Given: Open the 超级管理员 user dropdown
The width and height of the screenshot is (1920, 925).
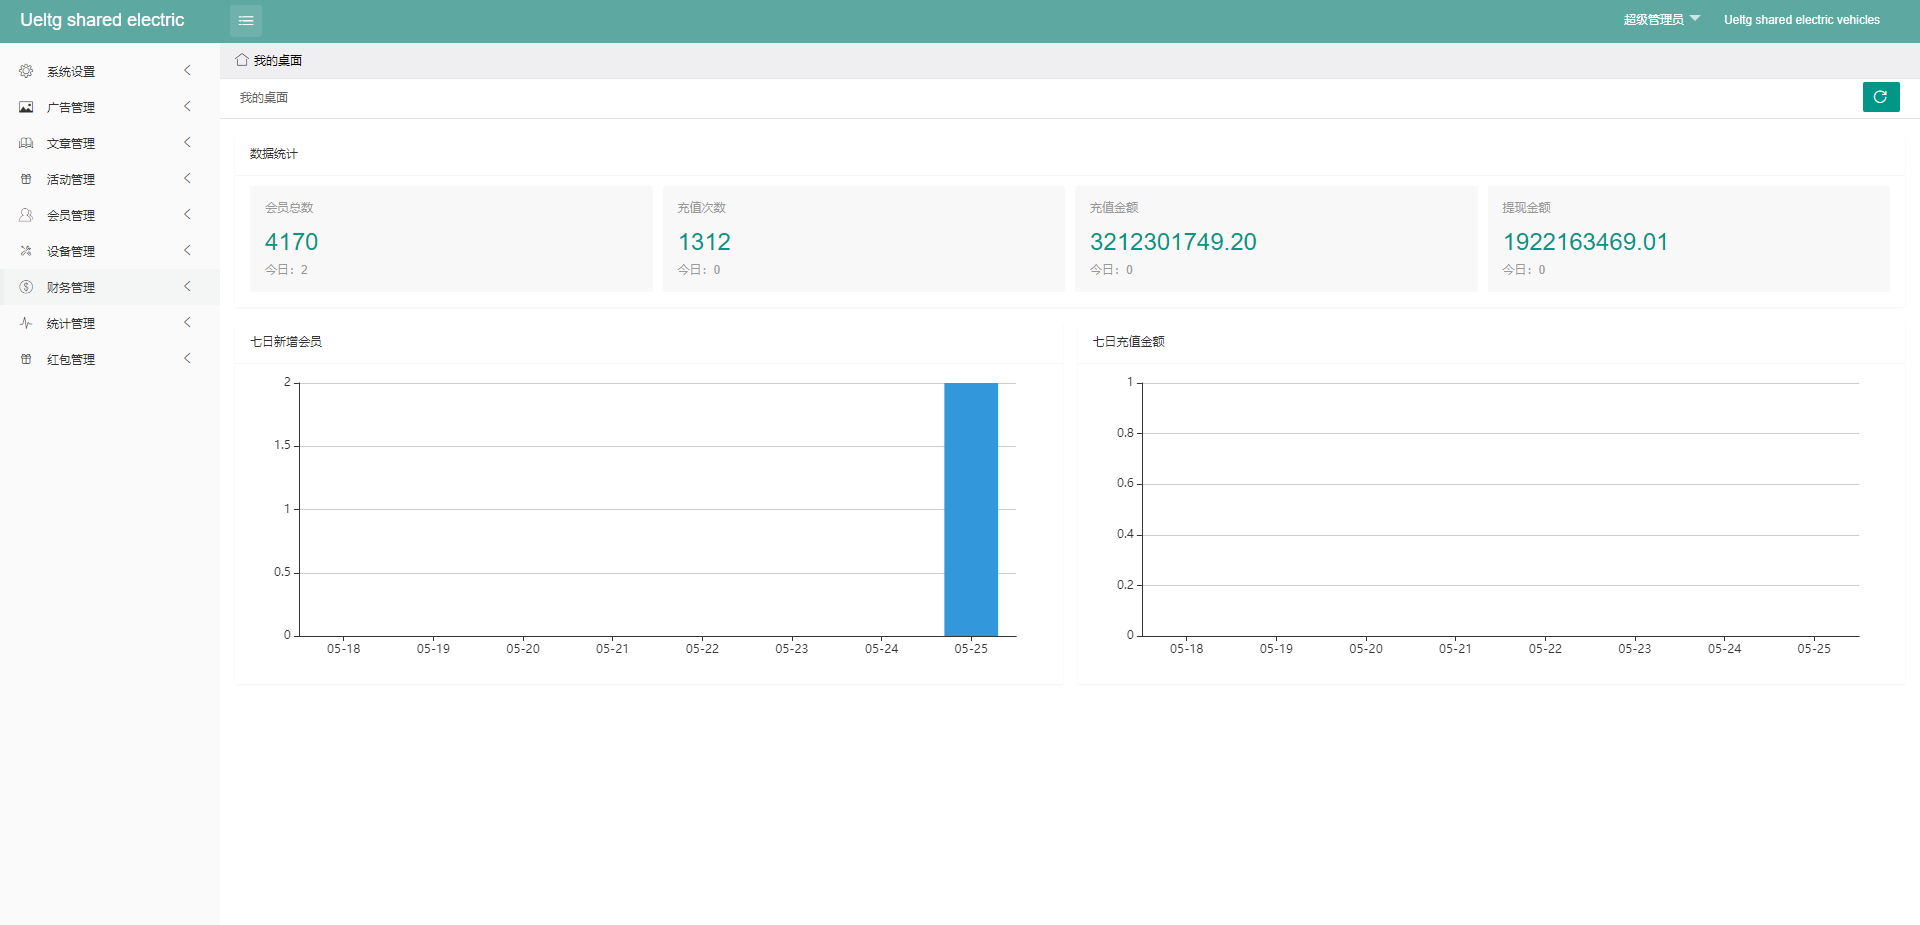Looking at the screenshot, I should coord(1661,20).
